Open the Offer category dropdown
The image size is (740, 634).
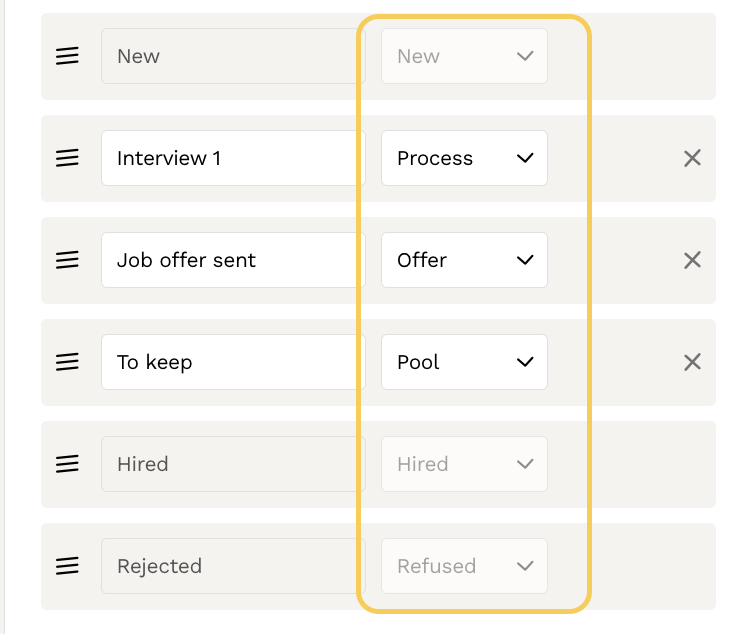[464, 260]
